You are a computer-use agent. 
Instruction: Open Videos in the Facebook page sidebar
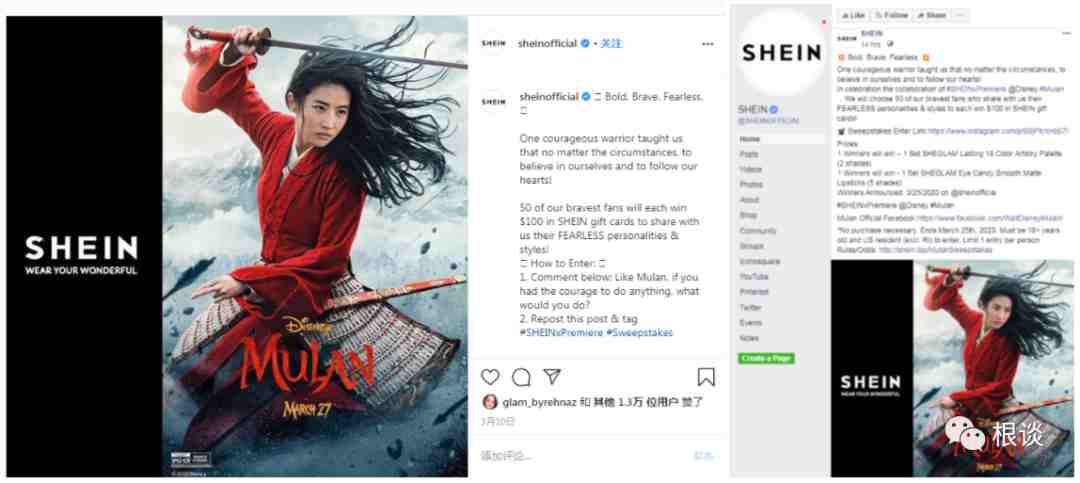coord(750,169)
